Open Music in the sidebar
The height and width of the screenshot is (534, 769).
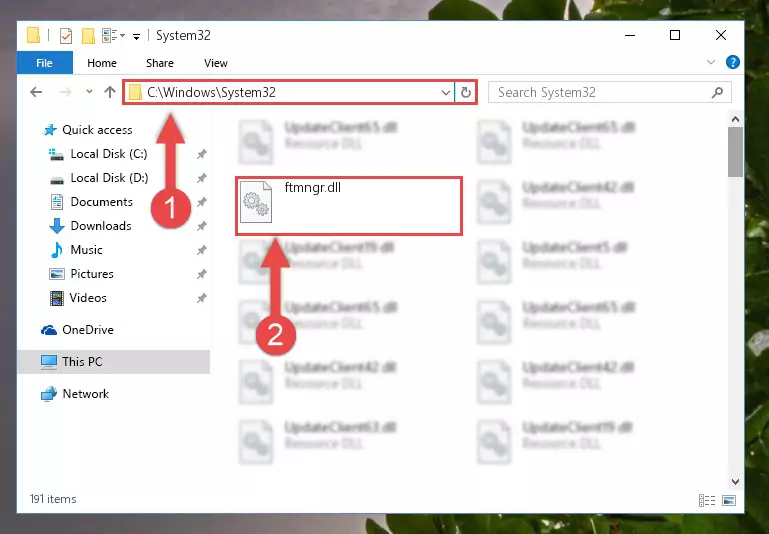tap(86, 250)
